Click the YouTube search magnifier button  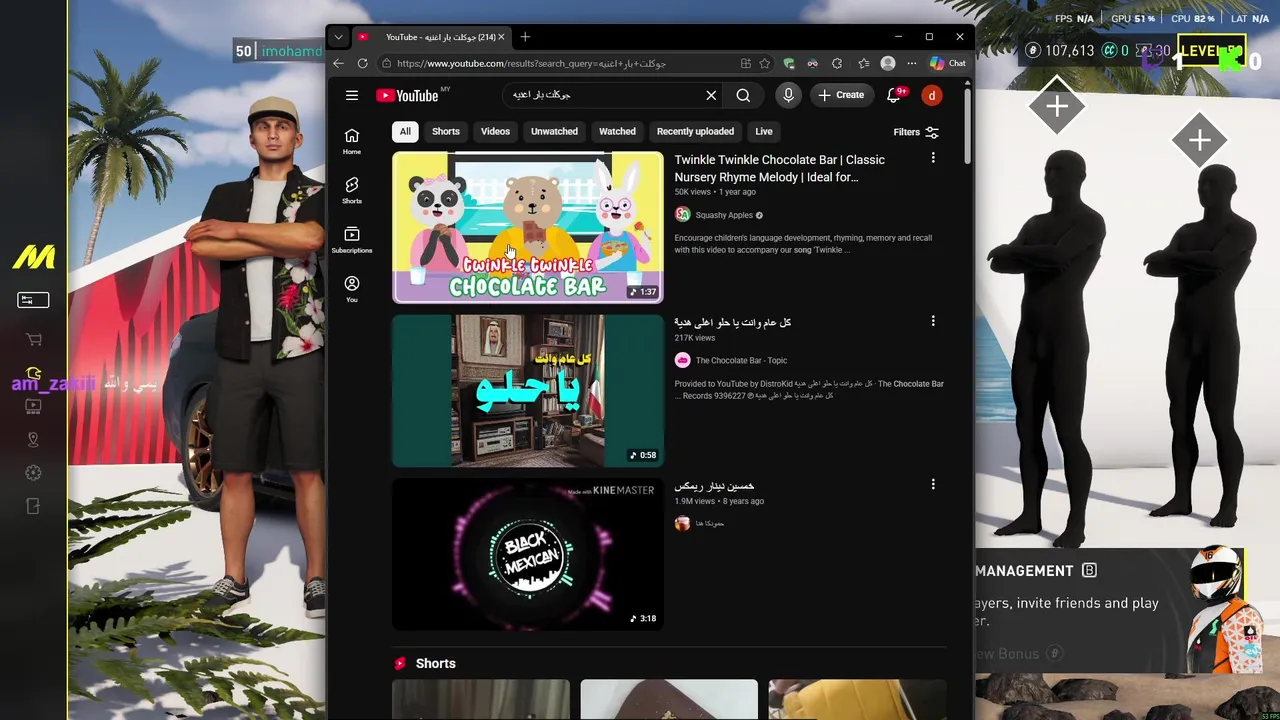point(743,95)
